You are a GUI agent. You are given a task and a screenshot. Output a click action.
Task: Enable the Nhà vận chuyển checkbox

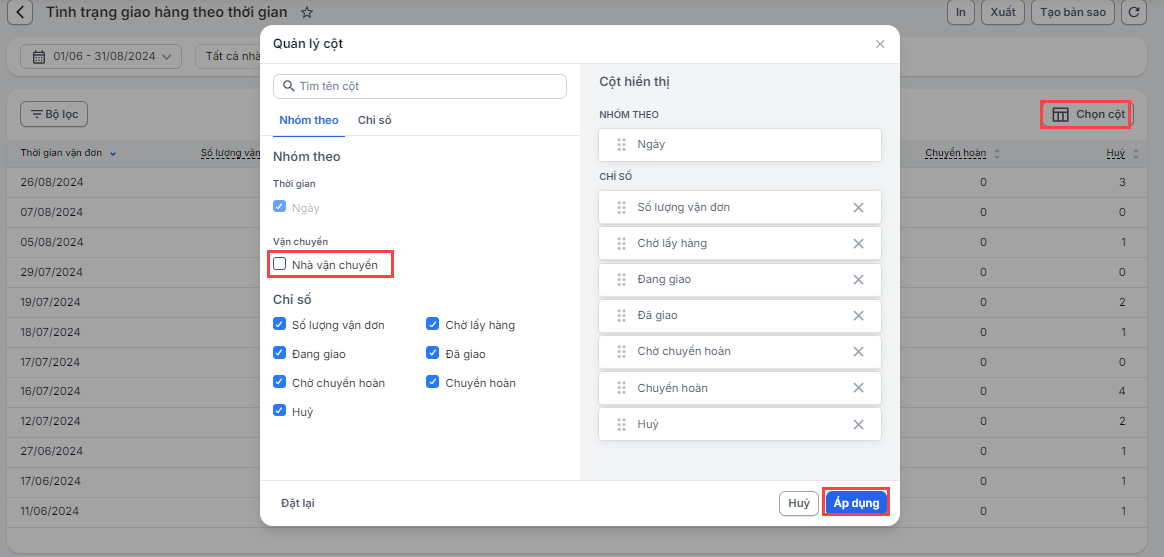(280, 264)
